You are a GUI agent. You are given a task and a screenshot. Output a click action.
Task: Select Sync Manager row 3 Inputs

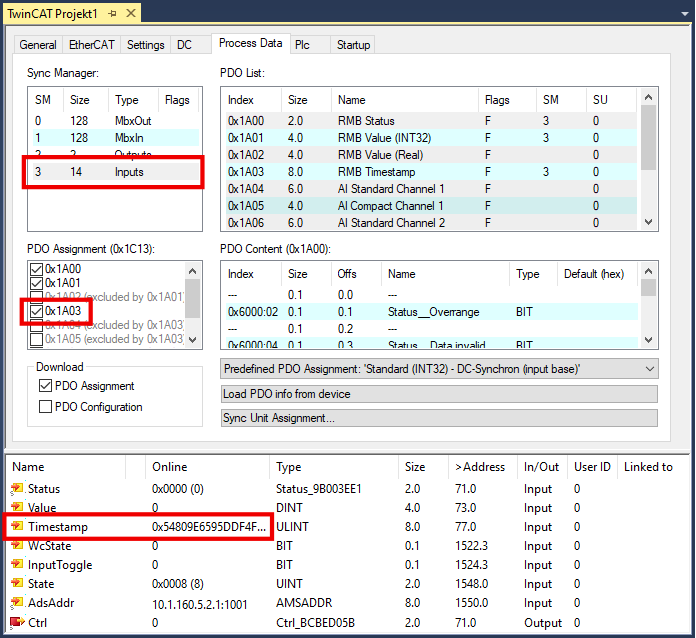[x=115, y=172]
